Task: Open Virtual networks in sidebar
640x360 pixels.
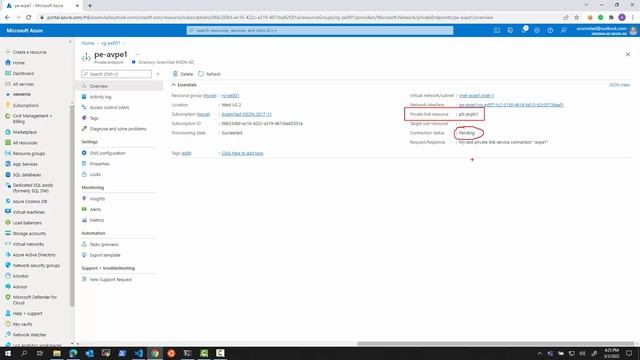Action: (28, 244)
